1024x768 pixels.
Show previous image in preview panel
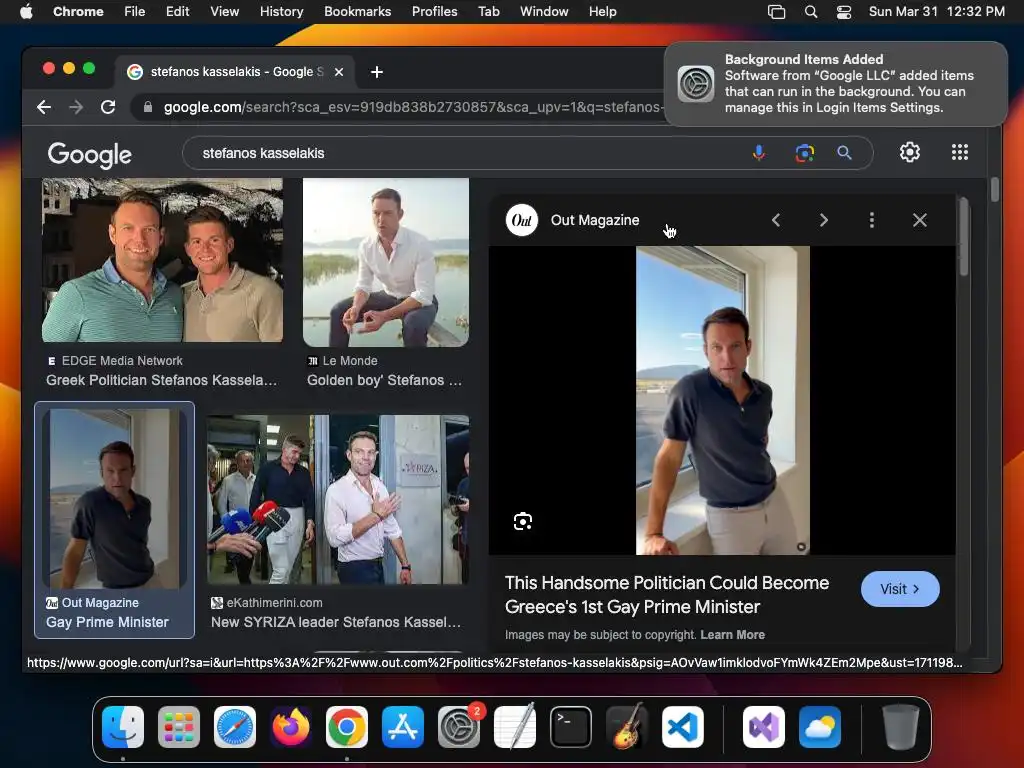point(776,220)
